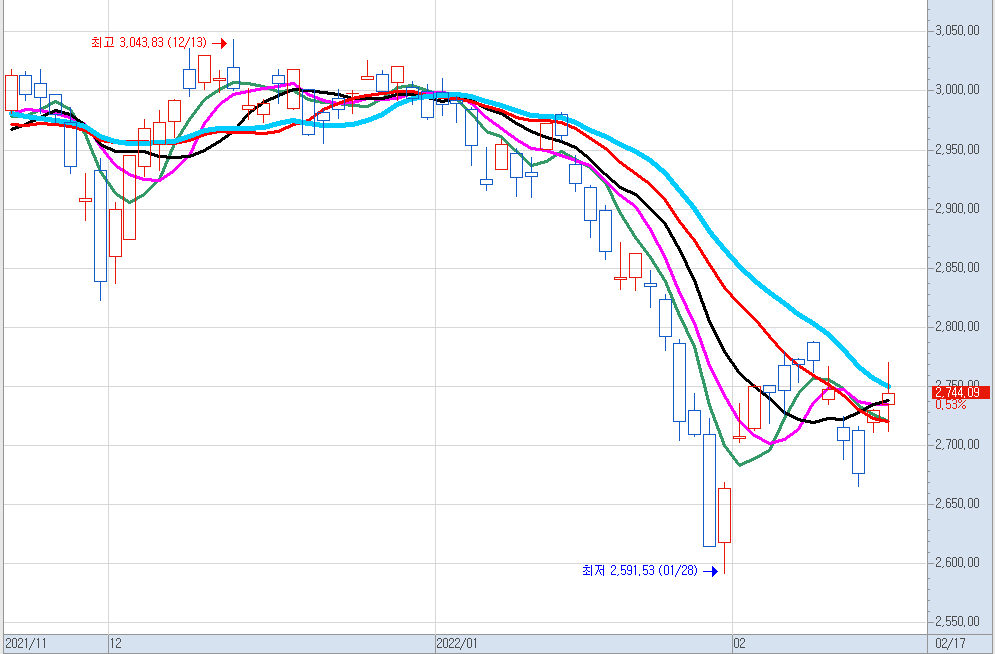Click the current price tag 2,744.09
The height and width of the screenshot is (654, 995).
(961, 393)
